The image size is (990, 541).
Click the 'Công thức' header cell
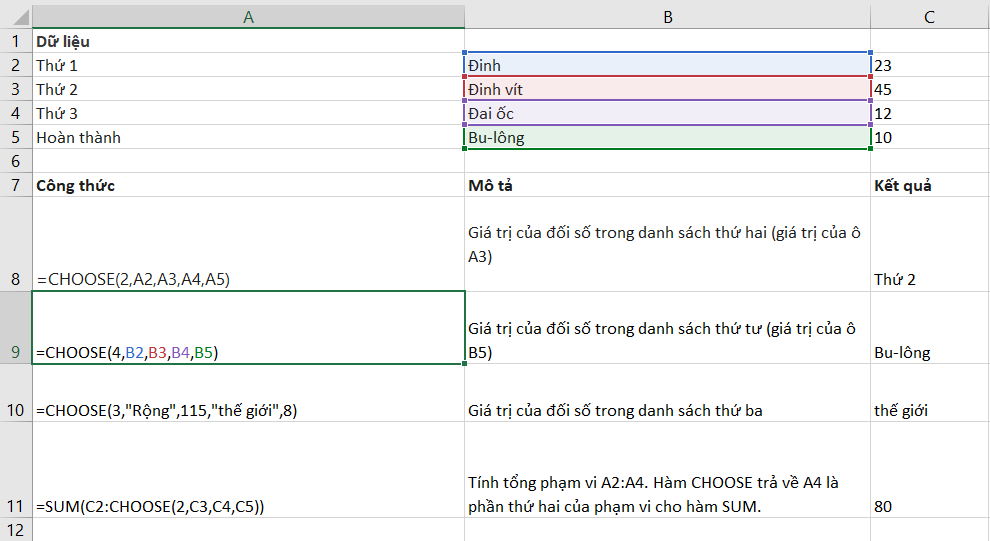(x=248, y=185)
